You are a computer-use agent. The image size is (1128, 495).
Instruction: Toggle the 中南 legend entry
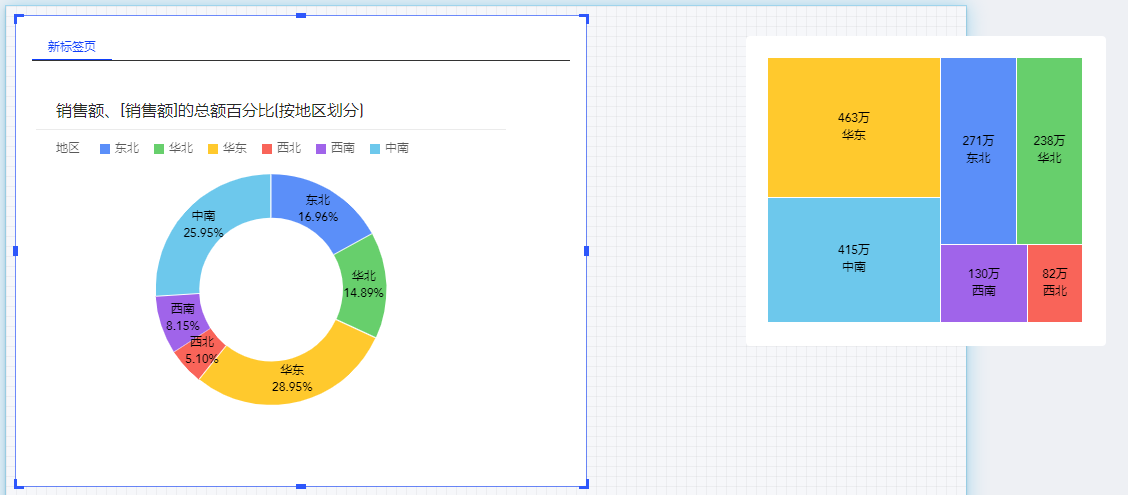tap(396, 148)
